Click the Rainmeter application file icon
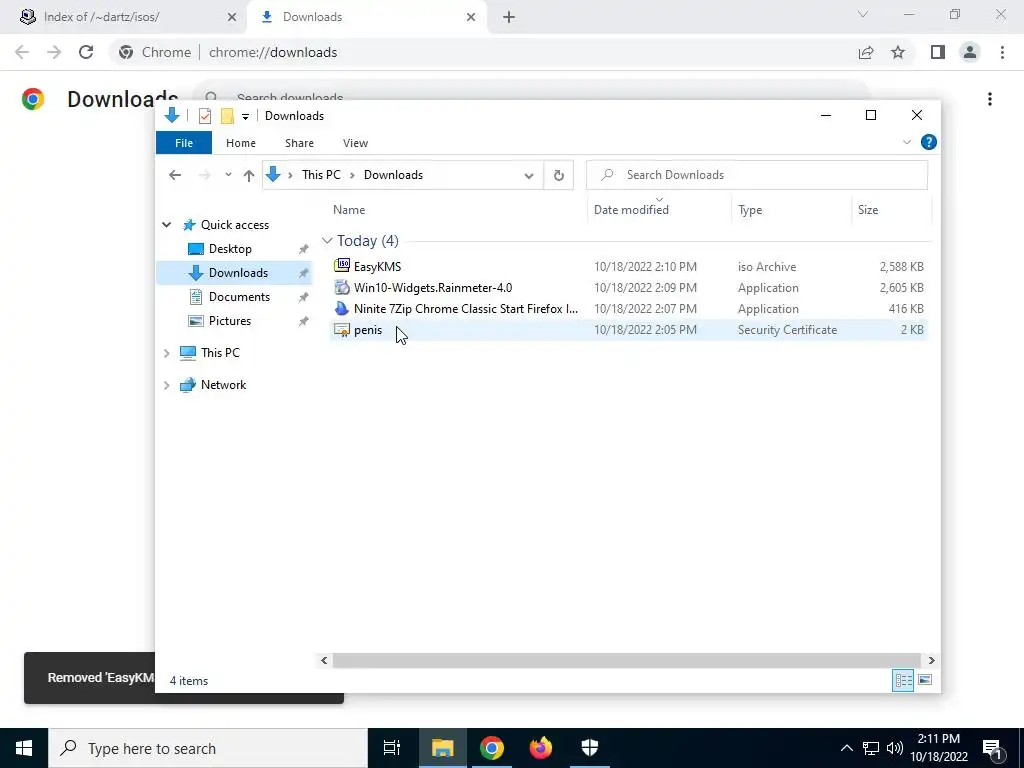 tap(342, 287)
